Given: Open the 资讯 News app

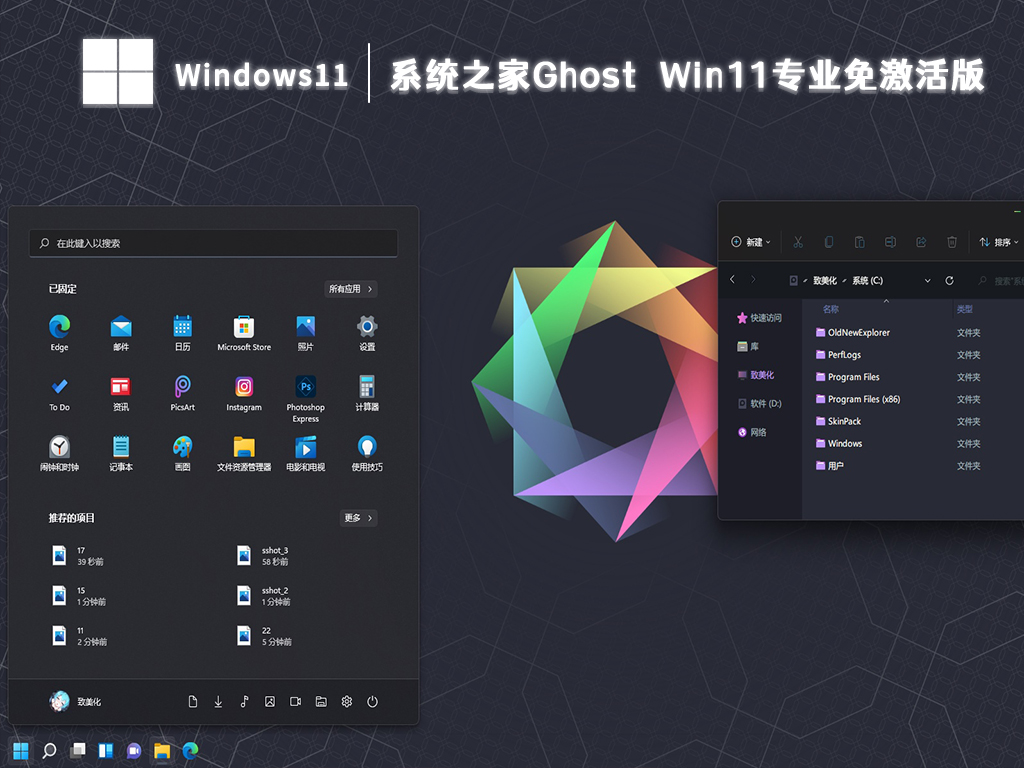Looking at the screenshot, I should [121, 393].
